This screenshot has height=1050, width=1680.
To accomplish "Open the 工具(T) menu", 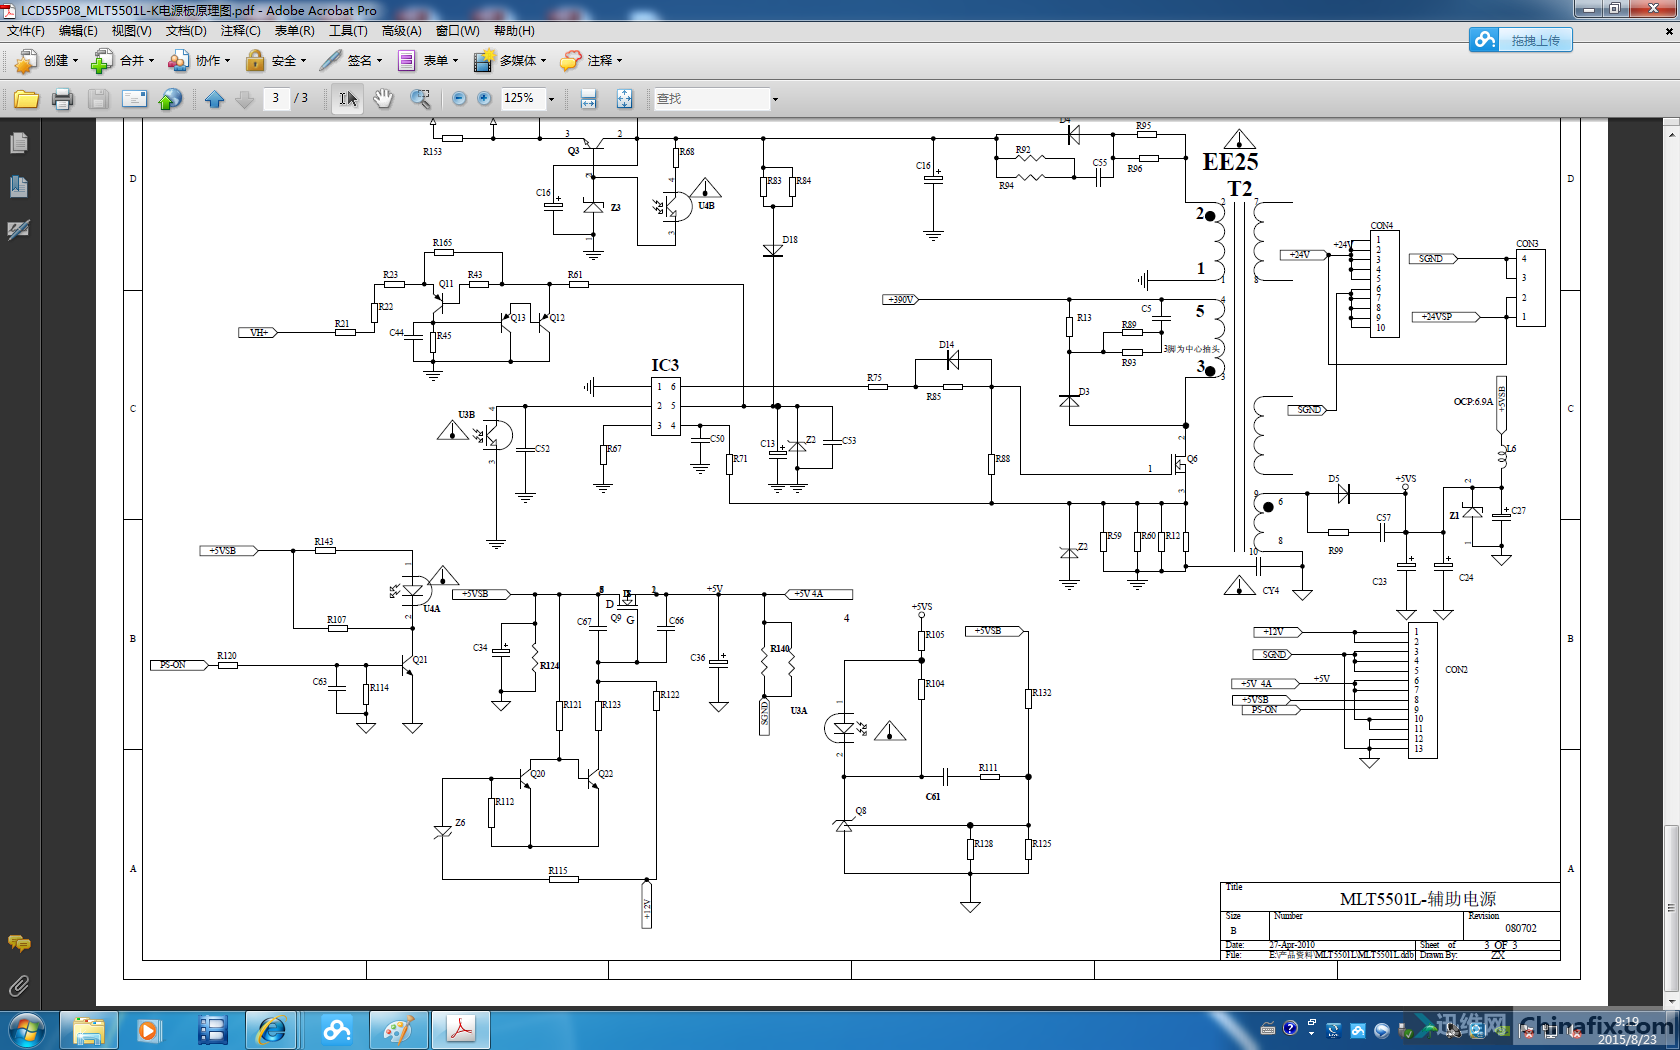I will 348,31.
